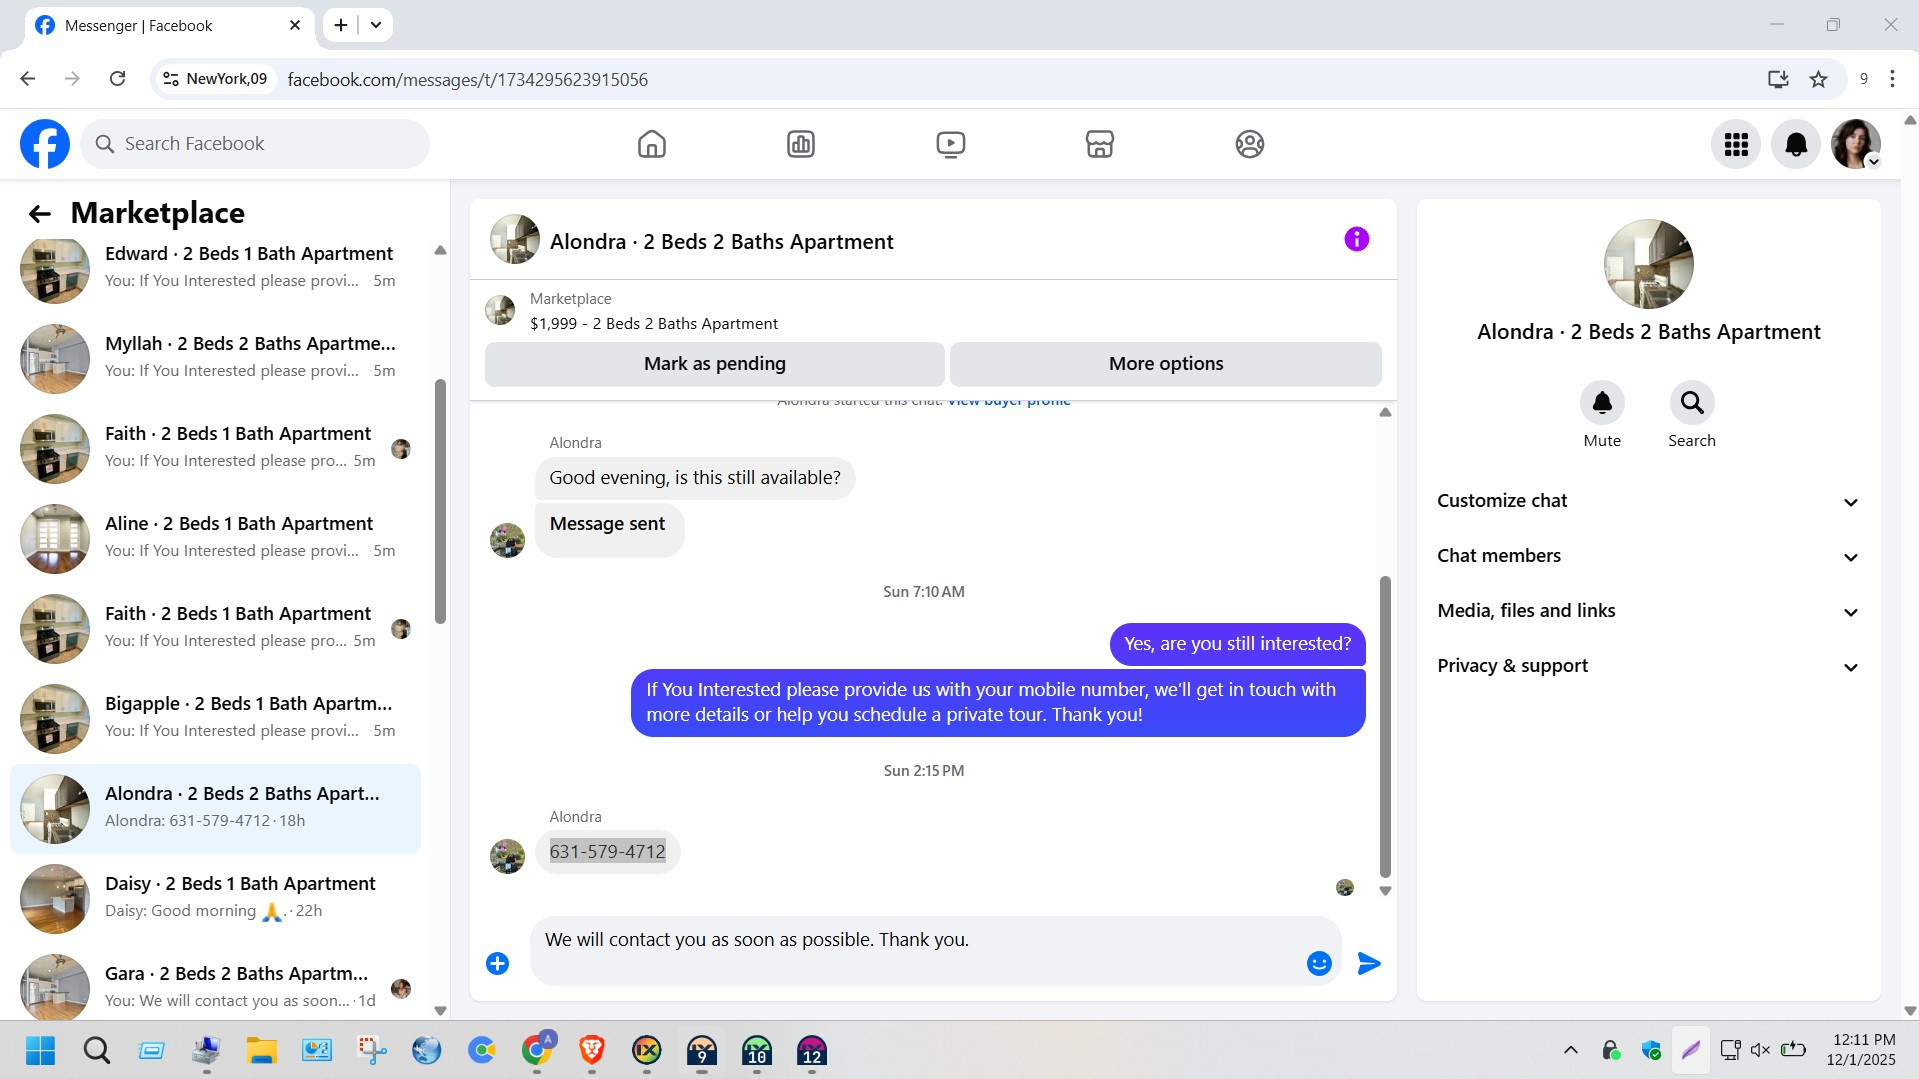Click the browser address bar URL

(x=468, y=79)
